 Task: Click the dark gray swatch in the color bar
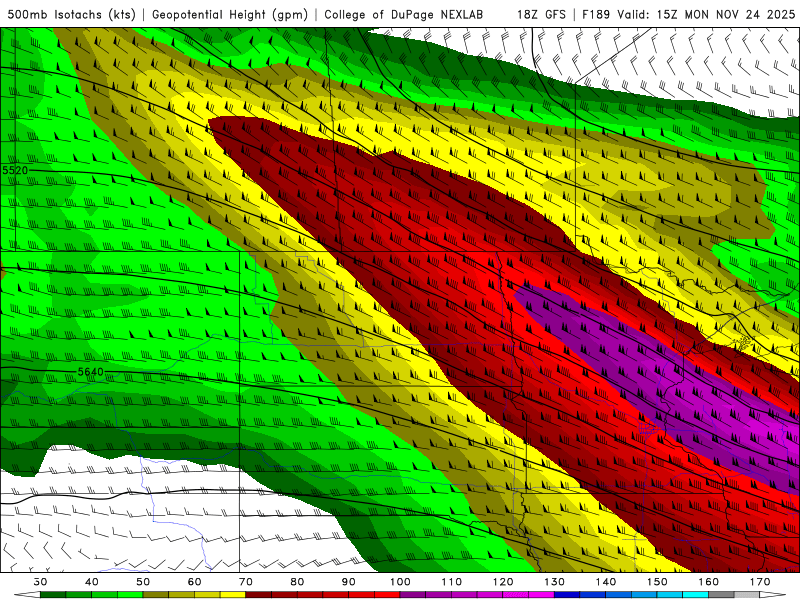721,595
